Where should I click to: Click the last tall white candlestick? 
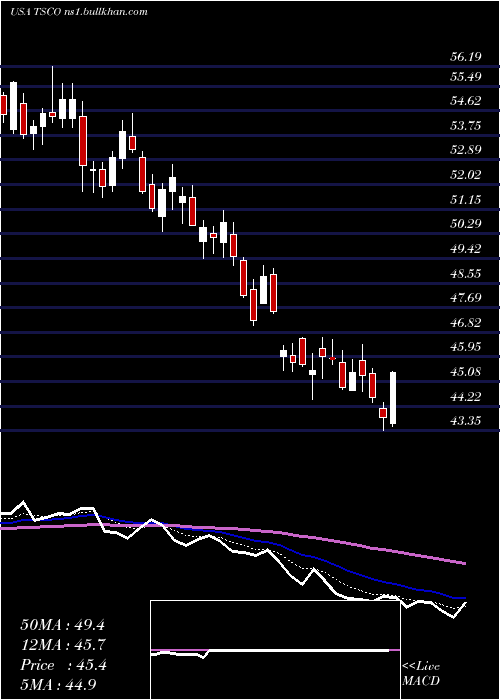393,398
